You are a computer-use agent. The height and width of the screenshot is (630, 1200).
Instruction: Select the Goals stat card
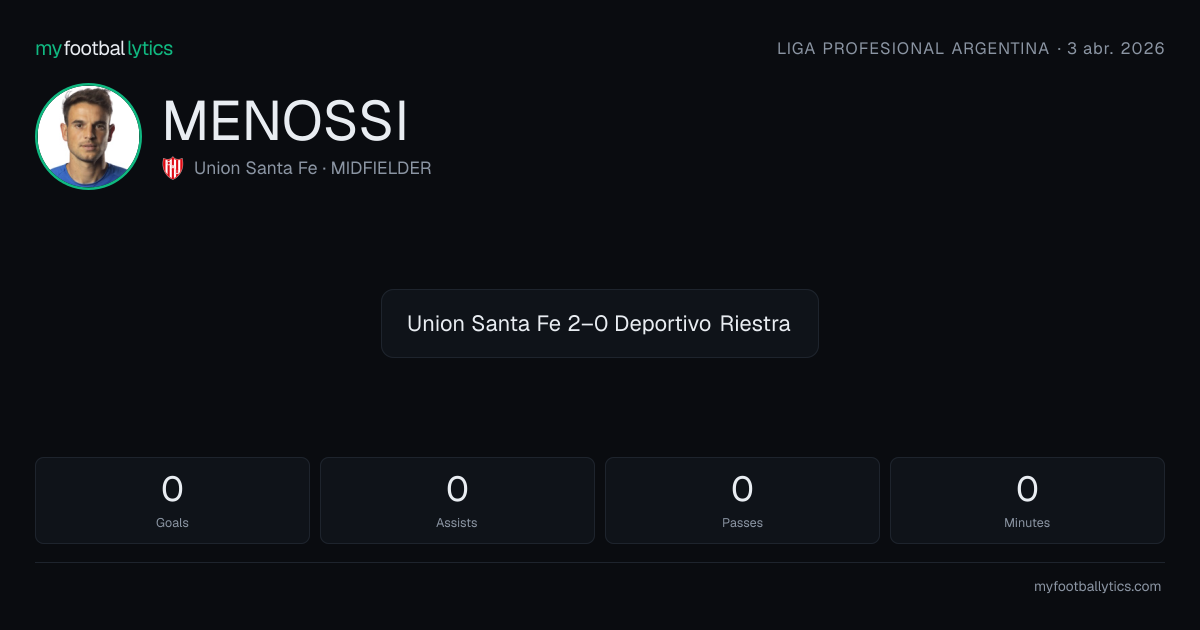(172, 500)
